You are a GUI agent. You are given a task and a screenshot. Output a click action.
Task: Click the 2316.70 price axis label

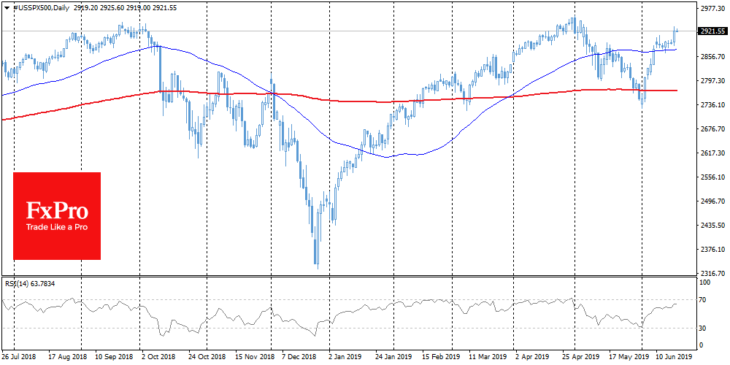click(x=711, y=273)
